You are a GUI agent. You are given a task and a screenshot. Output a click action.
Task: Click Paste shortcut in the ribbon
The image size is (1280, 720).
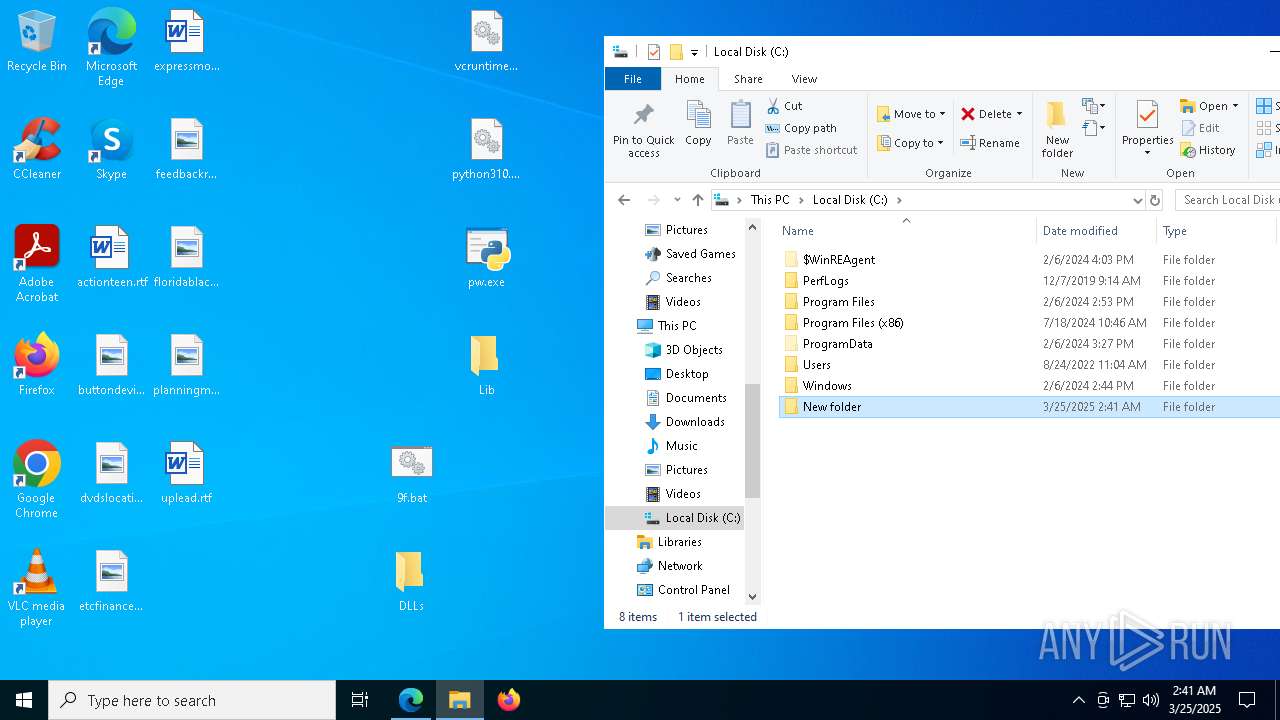coord(812,150)
